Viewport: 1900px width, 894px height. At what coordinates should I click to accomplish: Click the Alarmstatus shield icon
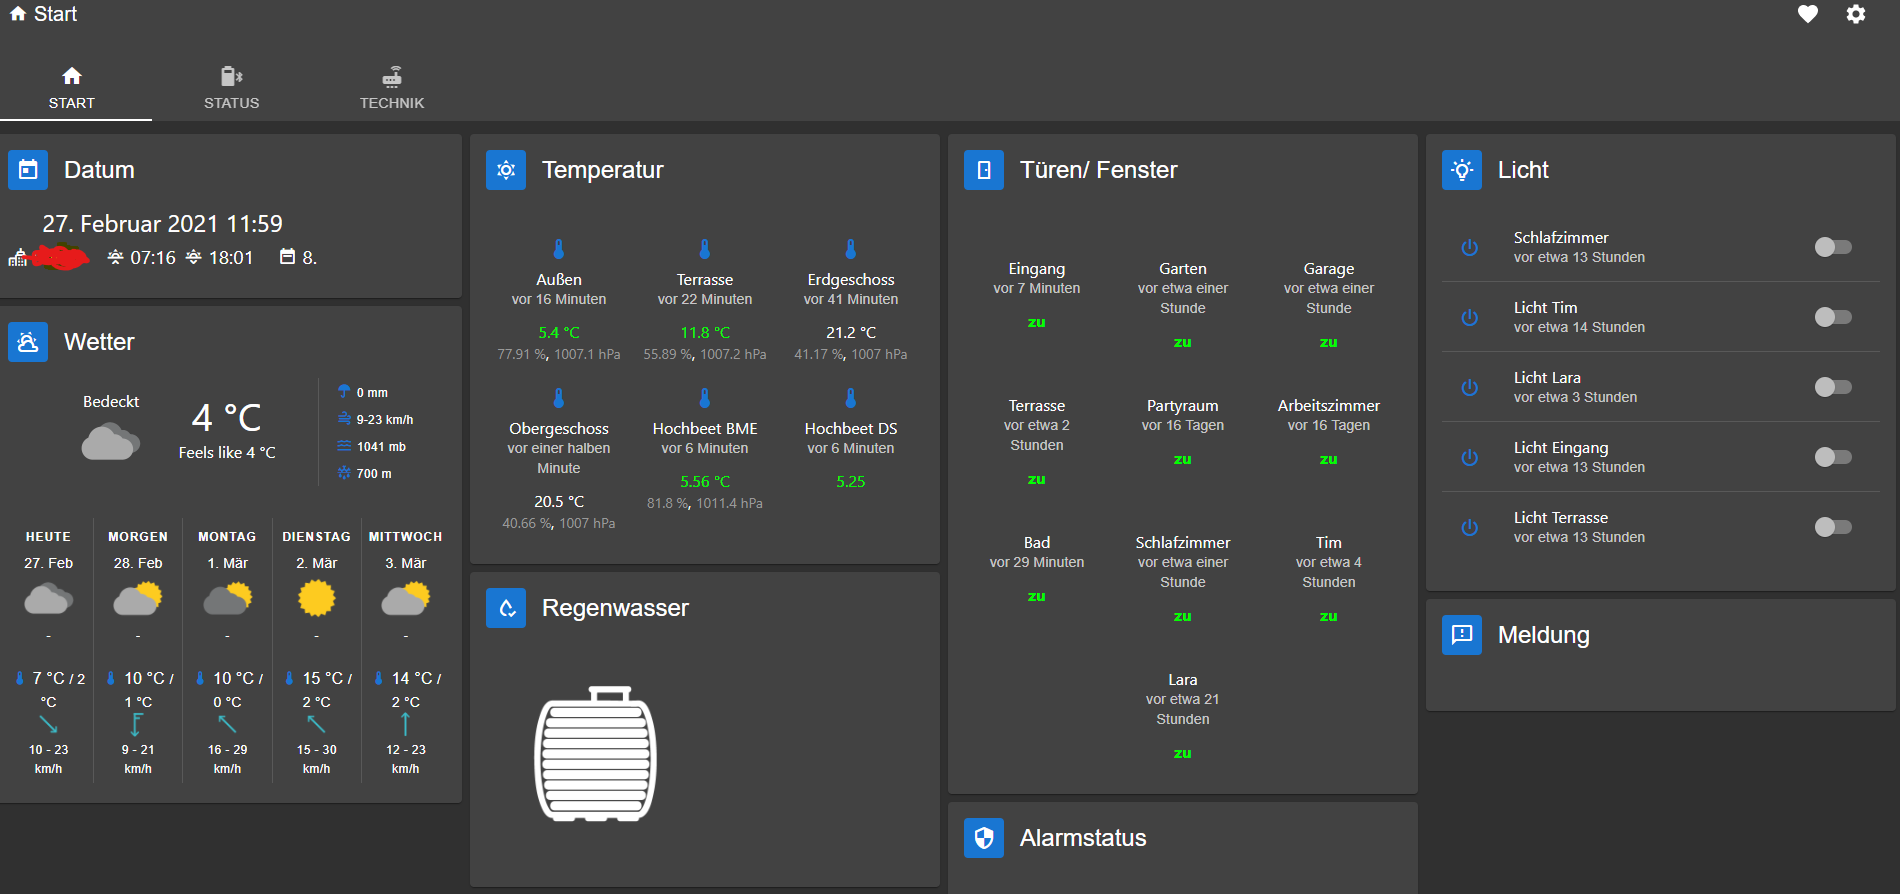click(x=984, y=838)
